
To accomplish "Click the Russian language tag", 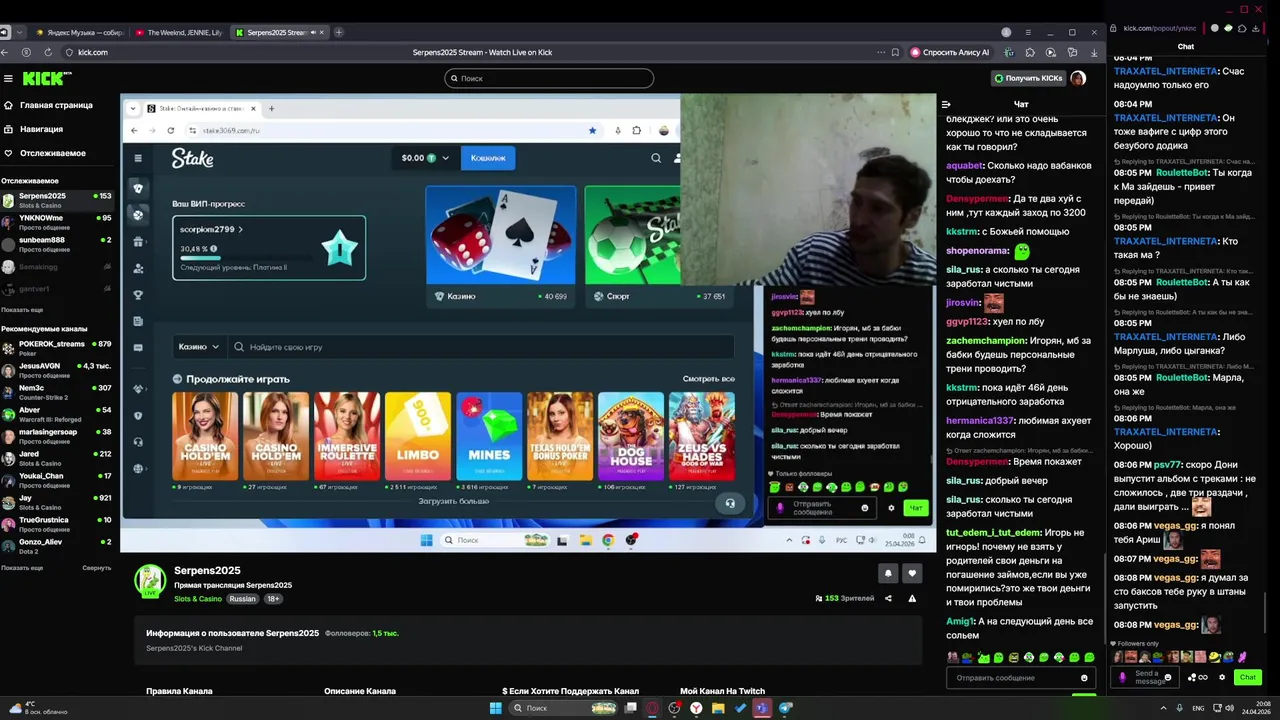I will click(x=242, y=599).
